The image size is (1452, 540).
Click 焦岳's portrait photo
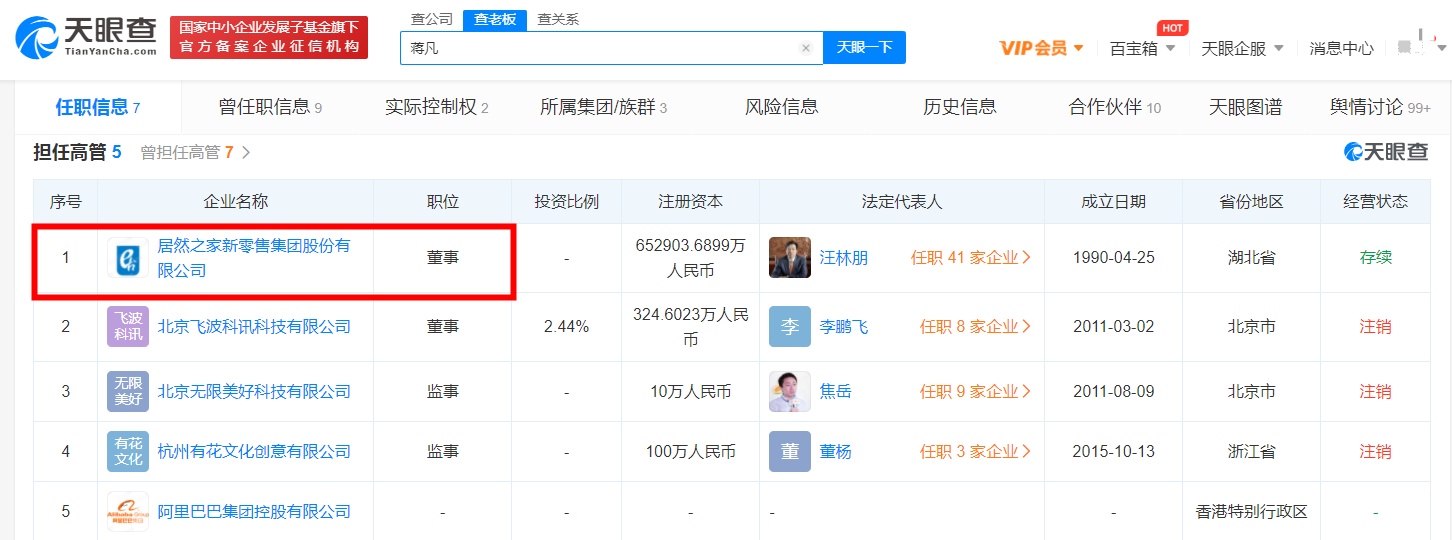[790, 391]
